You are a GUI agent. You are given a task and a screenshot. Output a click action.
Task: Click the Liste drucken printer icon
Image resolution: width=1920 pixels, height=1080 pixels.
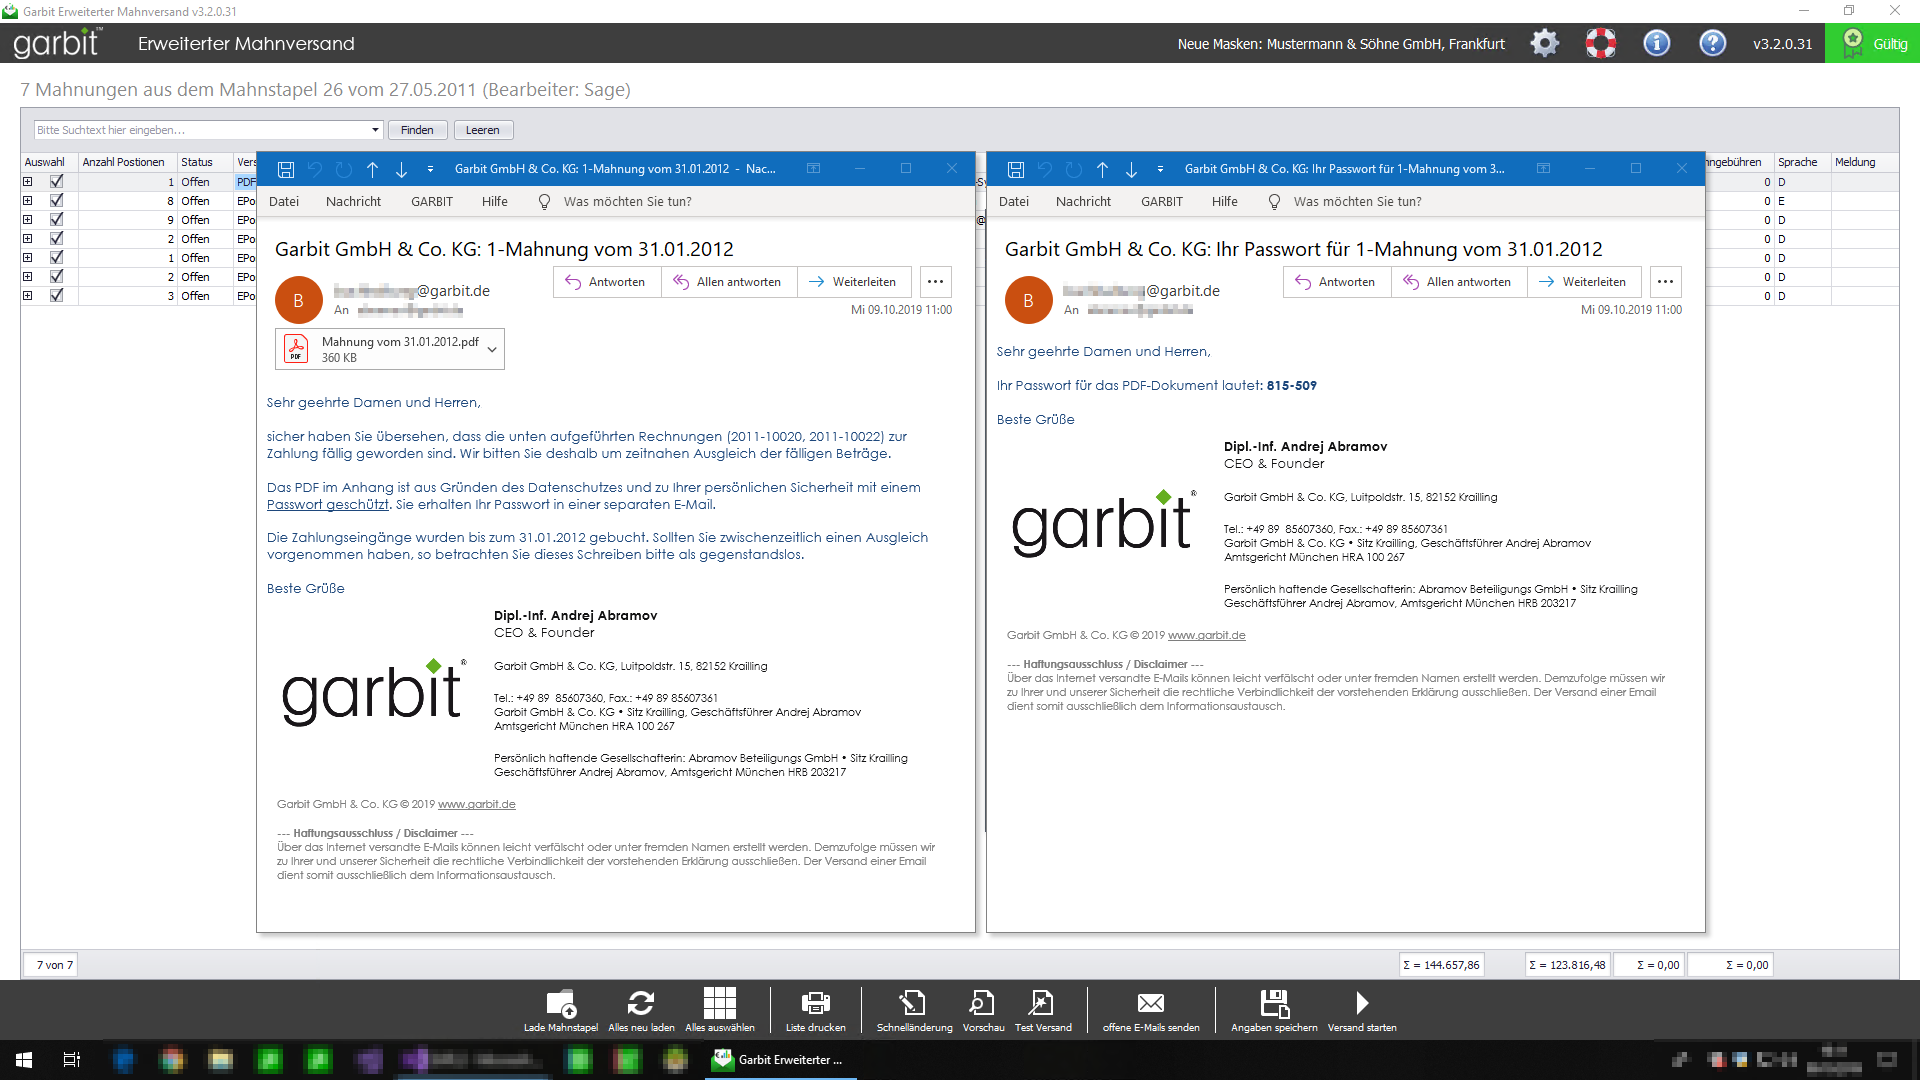[815, 1003]
